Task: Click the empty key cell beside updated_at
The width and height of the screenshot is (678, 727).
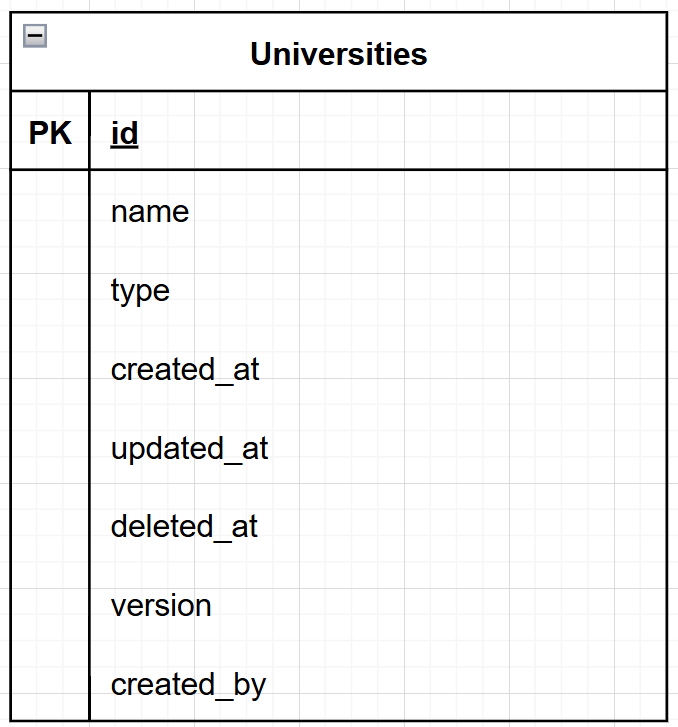Action: (x=50, y=448)
